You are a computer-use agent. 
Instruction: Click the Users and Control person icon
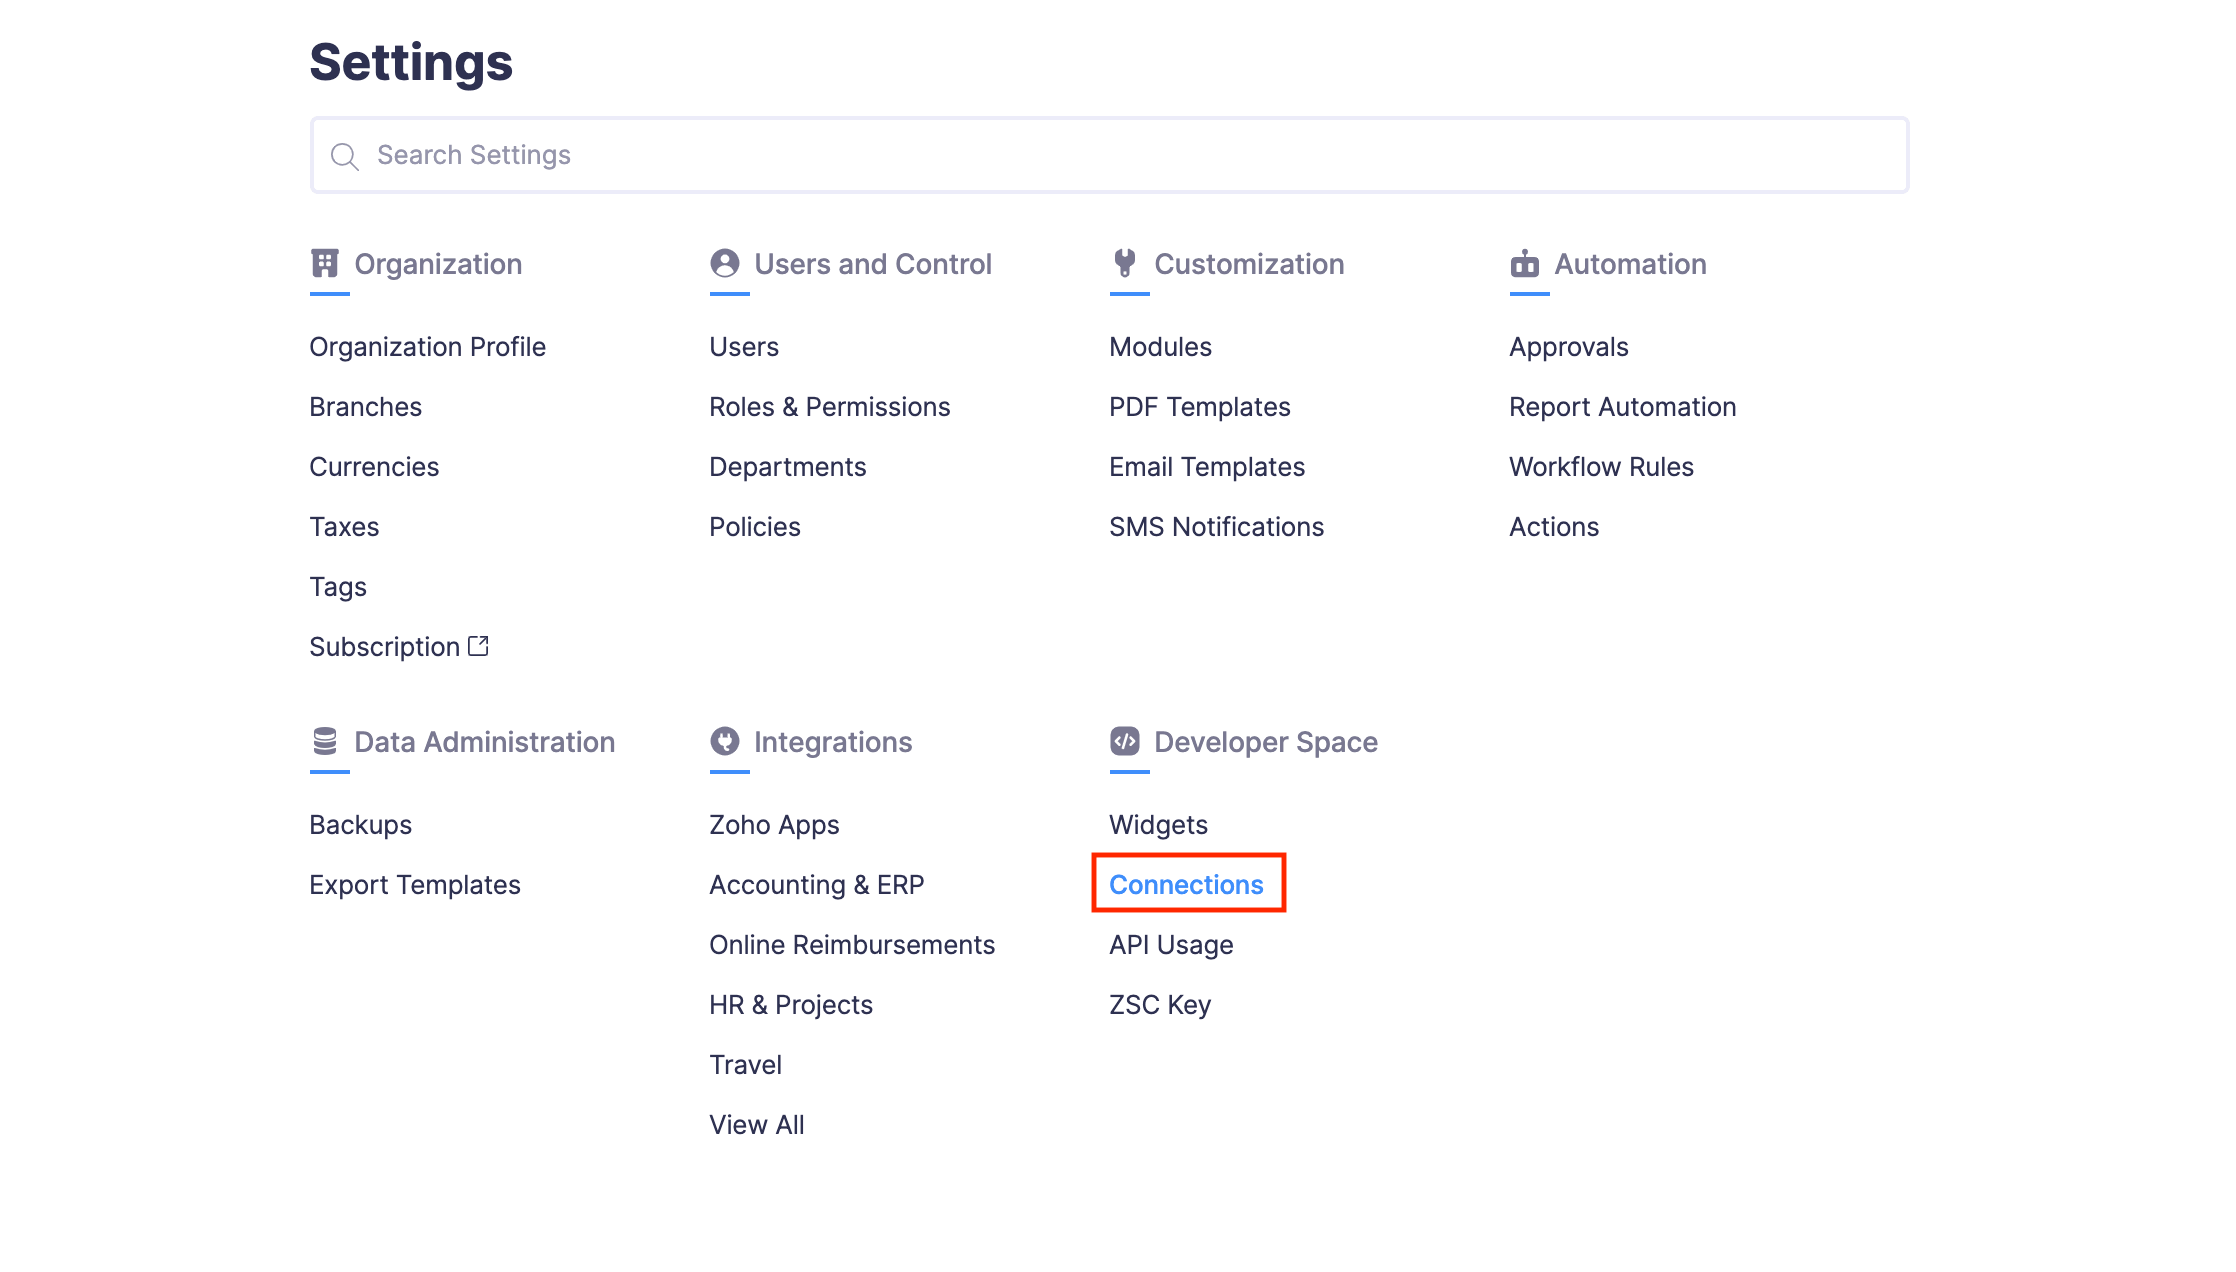[x=725, y=263]
